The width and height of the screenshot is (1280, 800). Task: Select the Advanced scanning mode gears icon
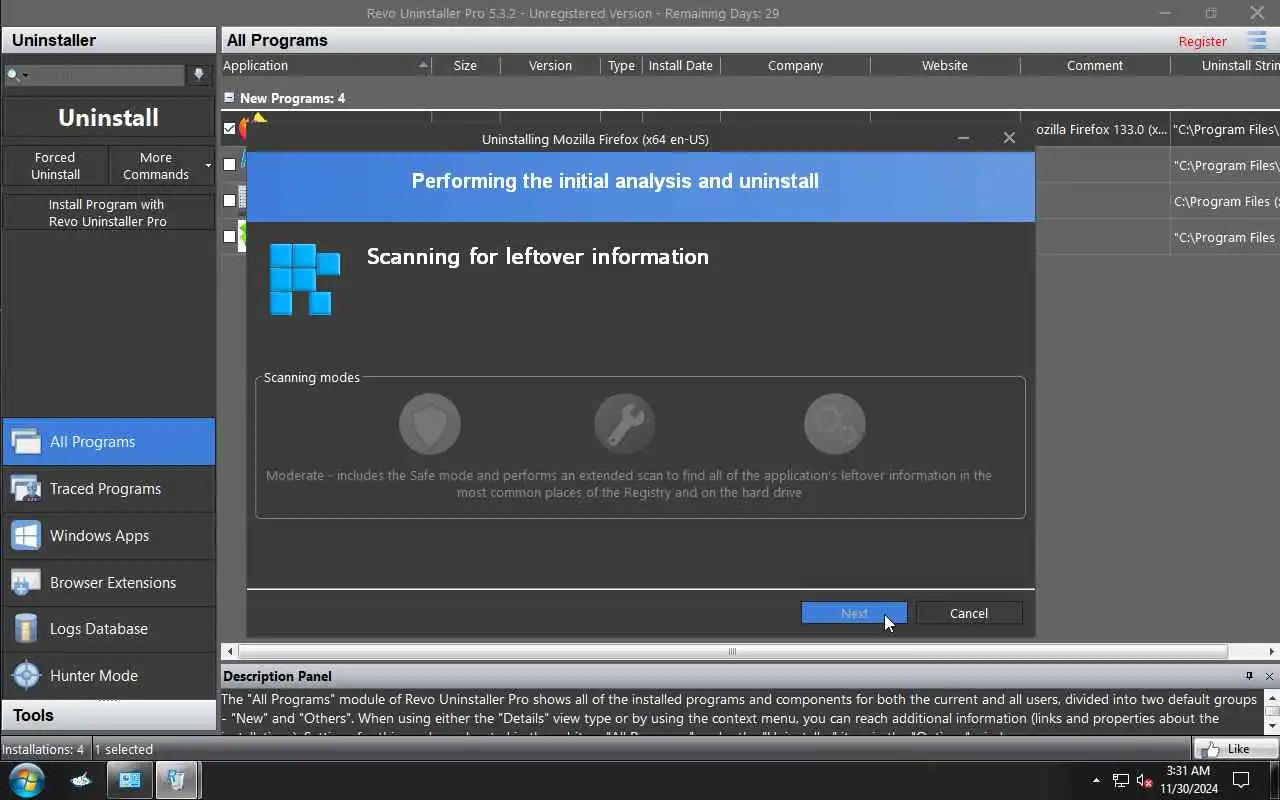point(834,424)
